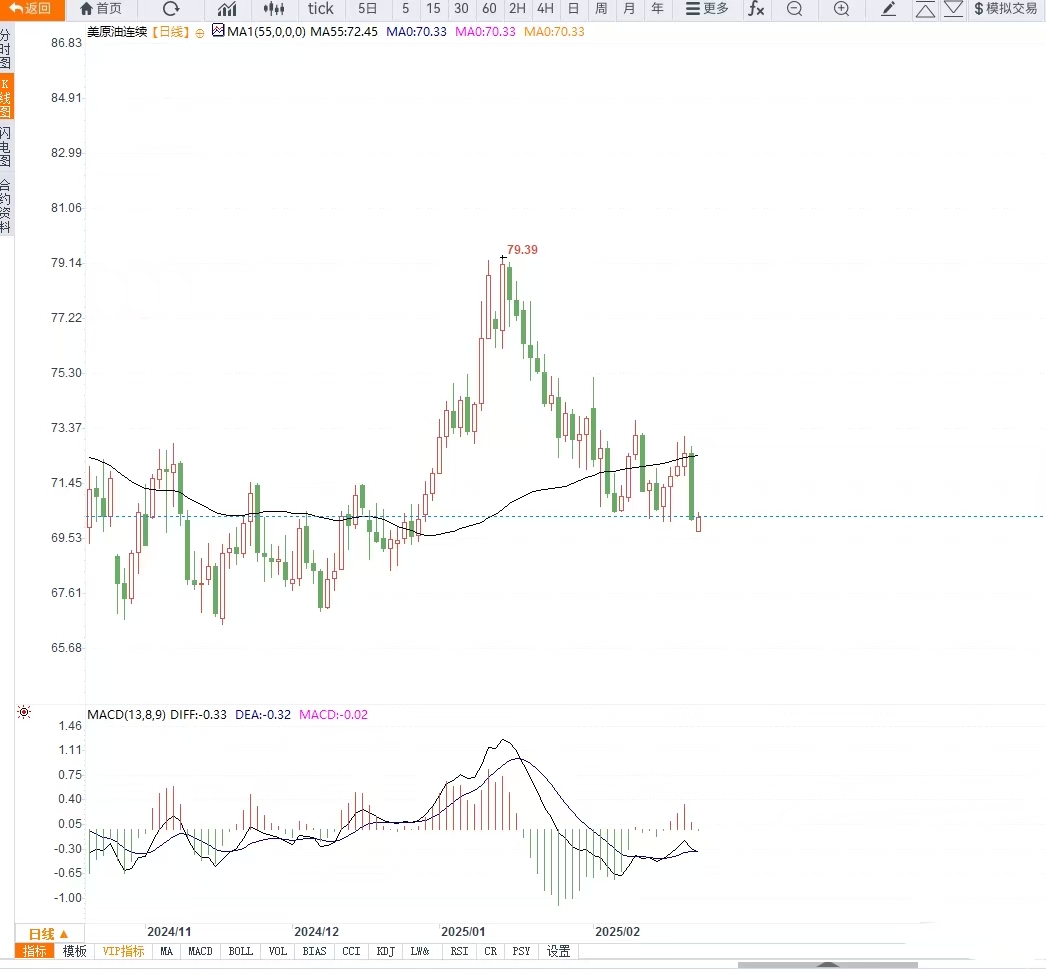Toggle the MA1 indicator icon in the chart header
The width and height of the screenshot is (1046, 969).
click(218, 30)
